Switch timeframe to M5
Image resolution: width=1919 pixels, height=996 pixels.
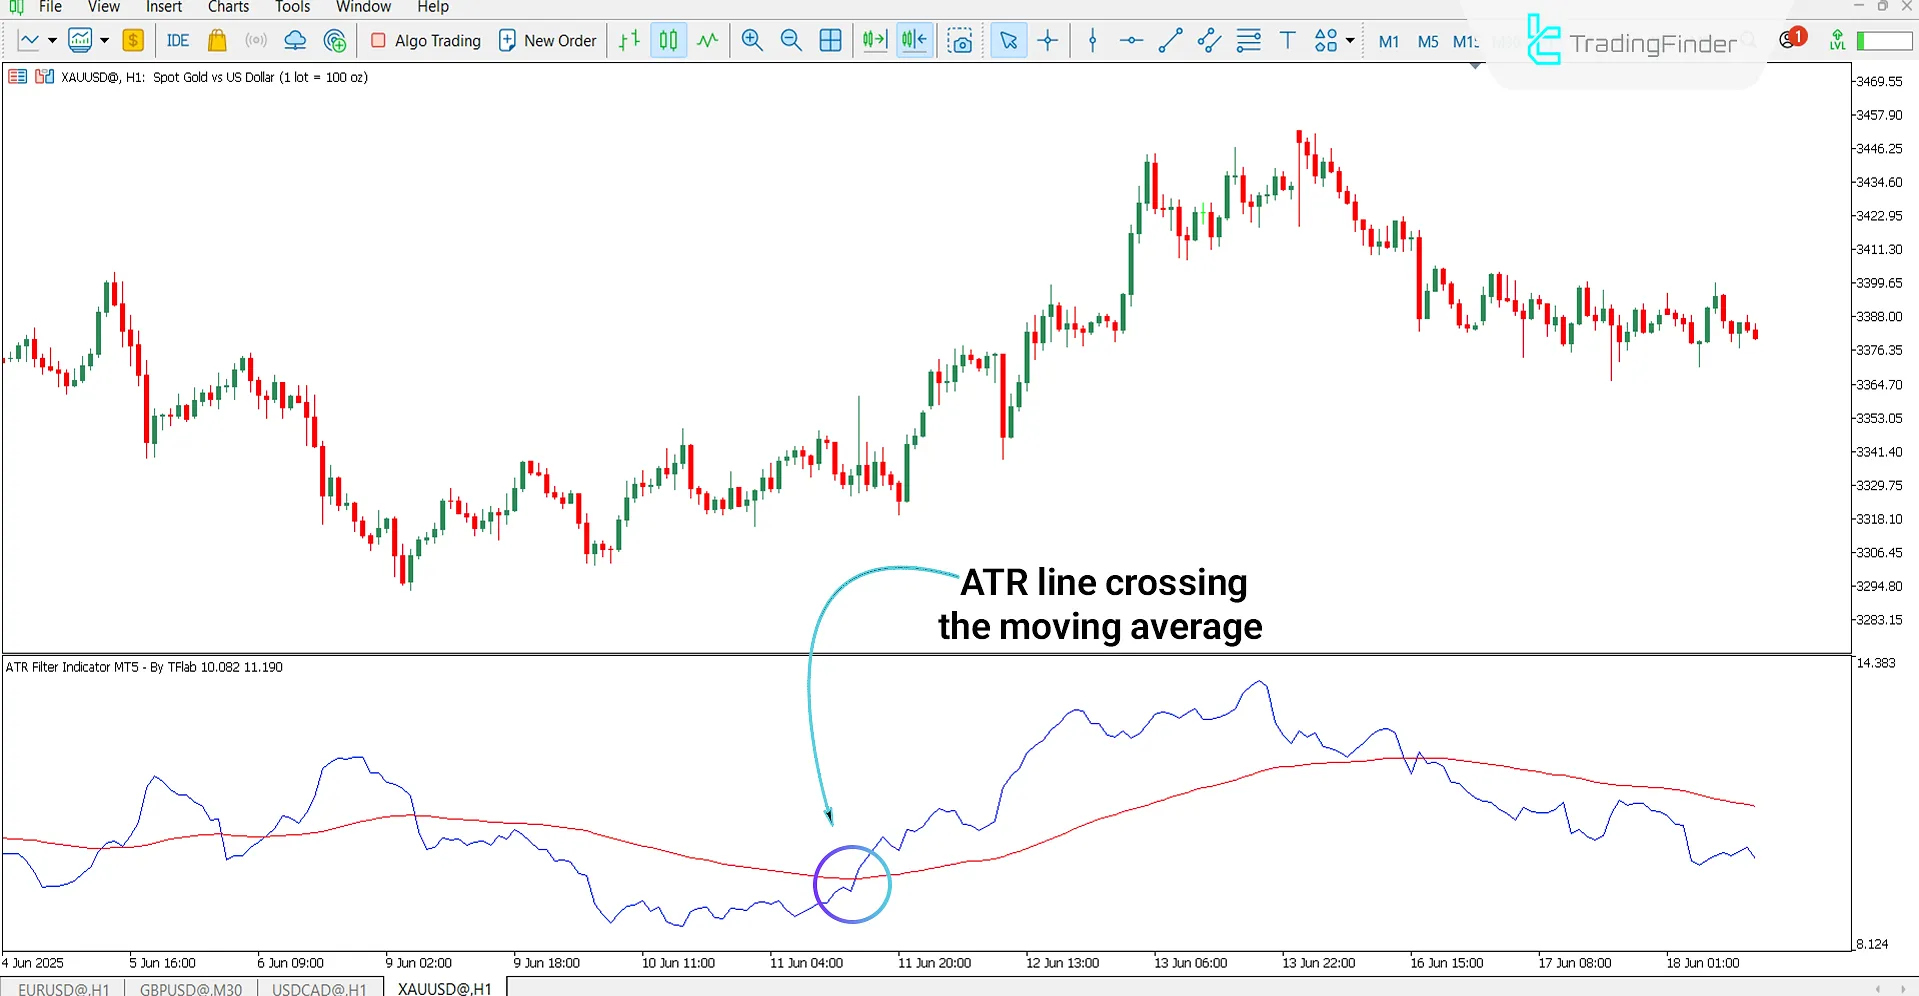coord(1427,41)
